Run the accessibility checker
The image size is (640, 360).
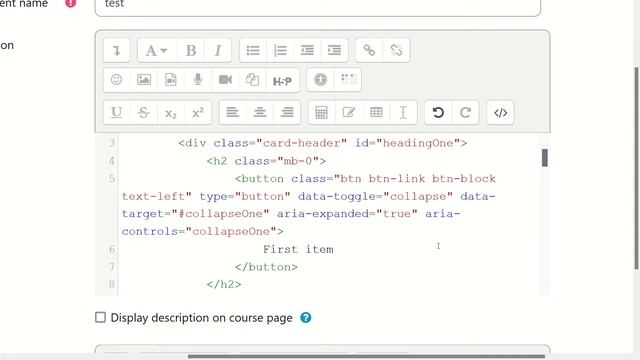coord(320,80)
